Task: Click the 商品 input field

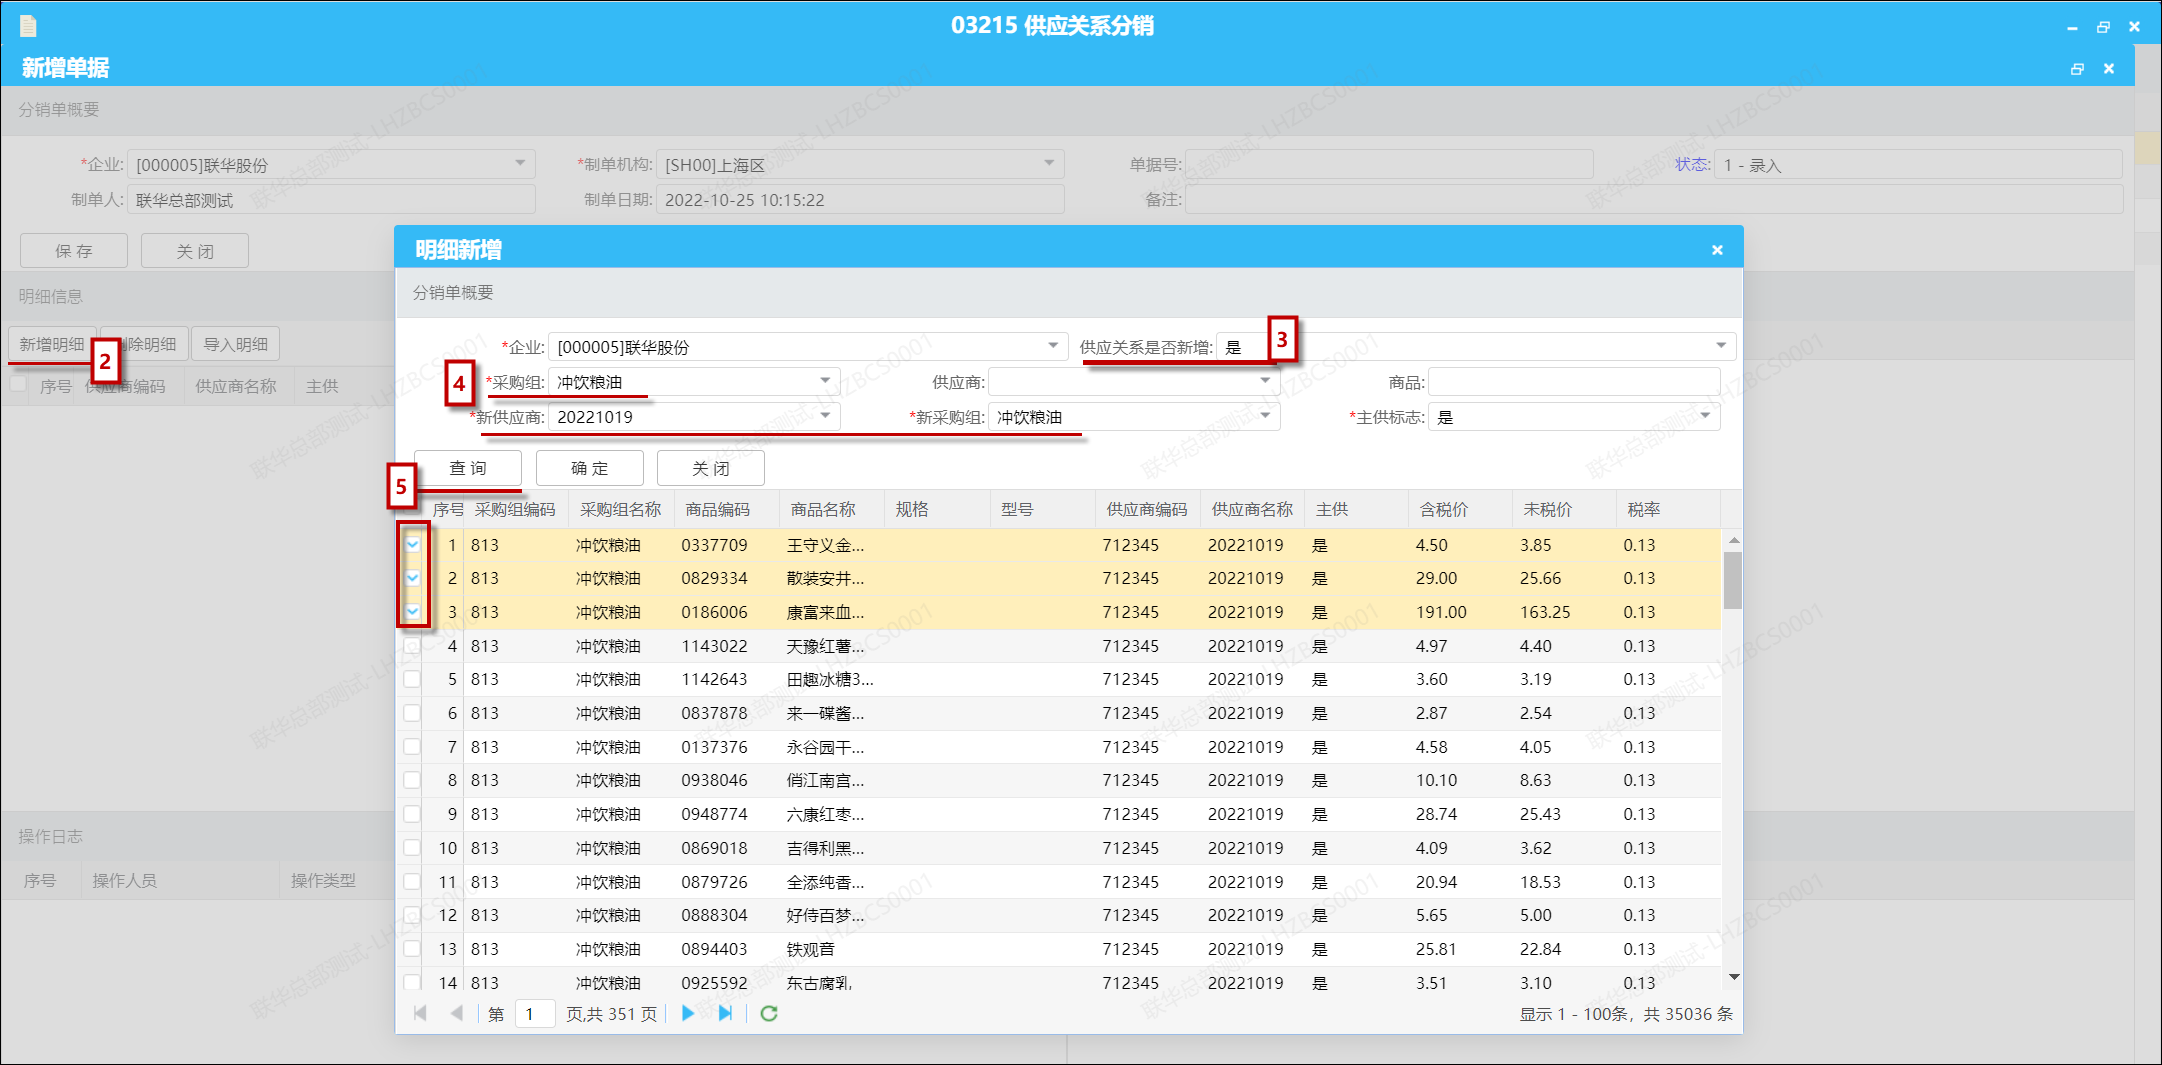Action: [x=1574, y=381]
